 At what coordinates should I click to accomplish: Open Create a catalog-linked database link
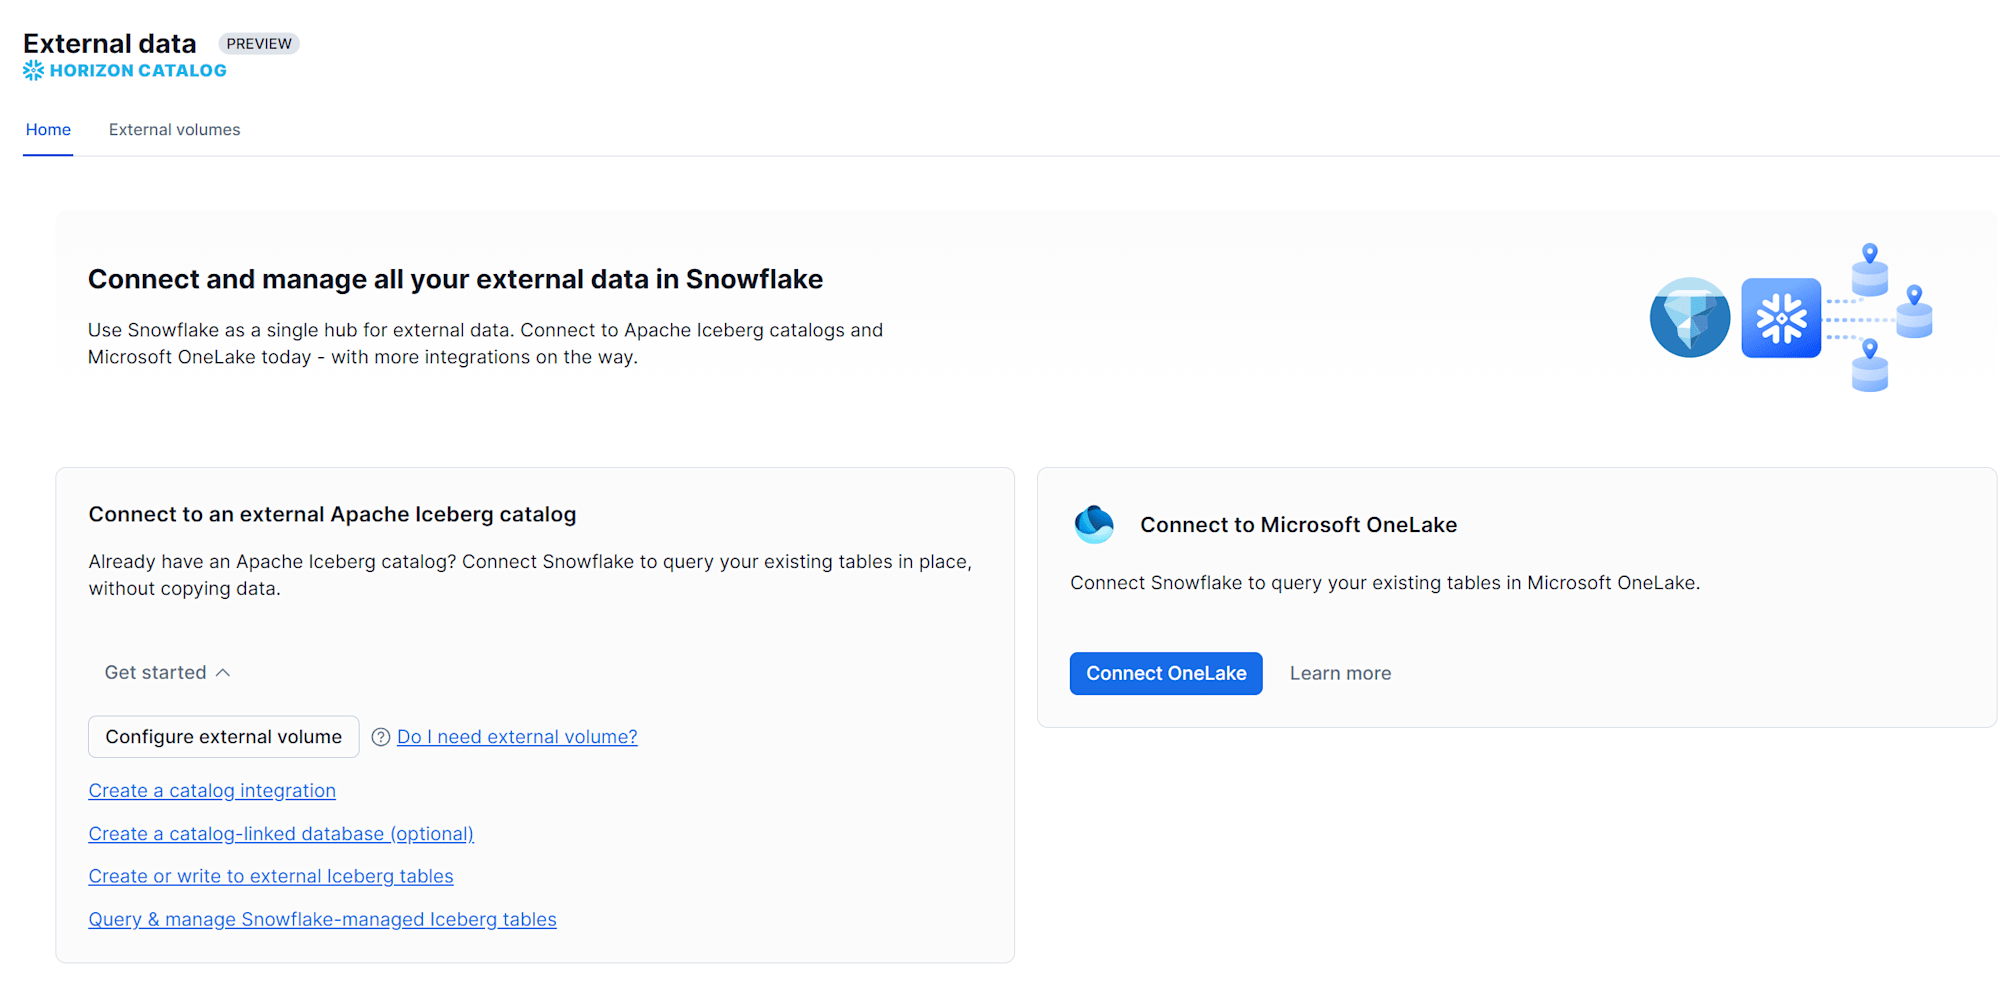(281, 834)
